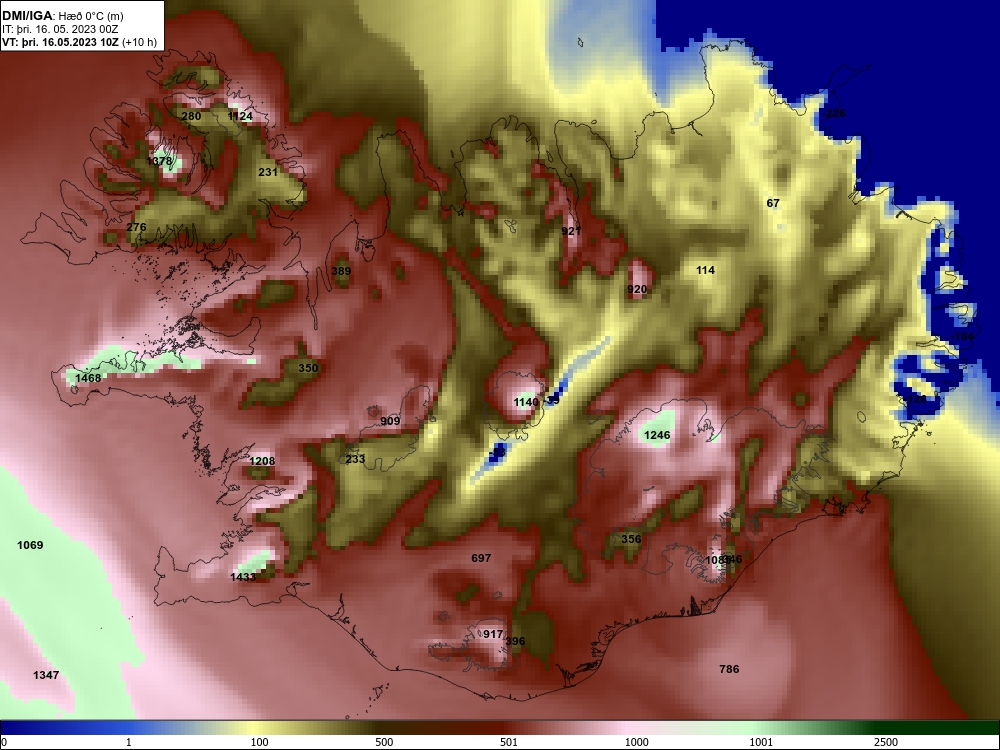The height and width of the screenshot is (750, 1000).
Task: Click the VT 16.05.2023 10Z (+10 h) line
Action: click(79, 43)
